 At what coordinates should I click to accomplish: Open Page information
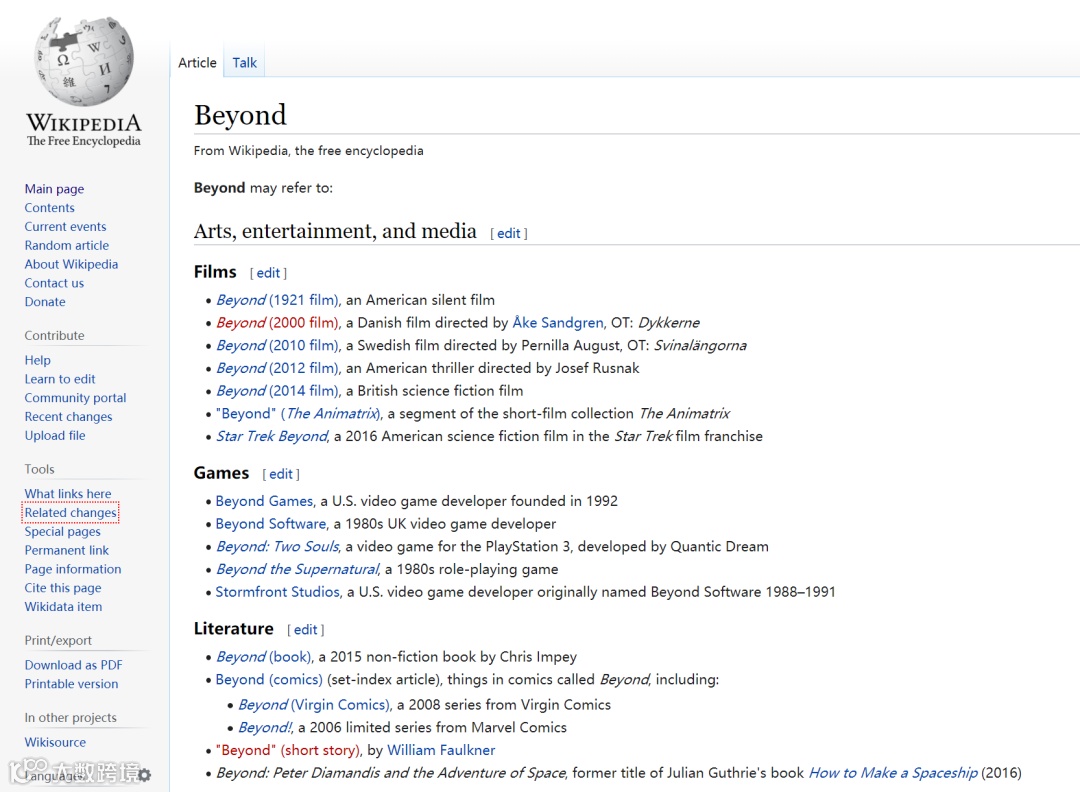click(73, 569)
